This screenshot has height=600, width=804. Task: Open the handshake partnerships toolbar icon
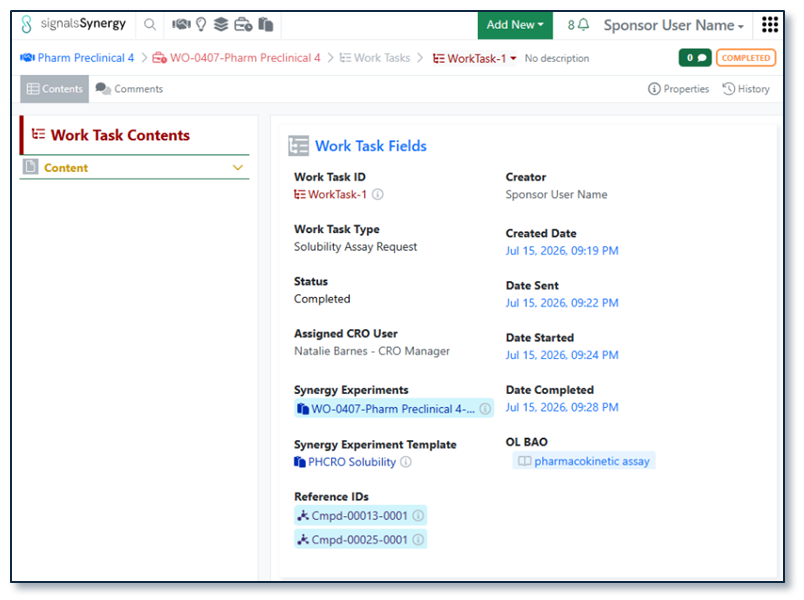181,24
